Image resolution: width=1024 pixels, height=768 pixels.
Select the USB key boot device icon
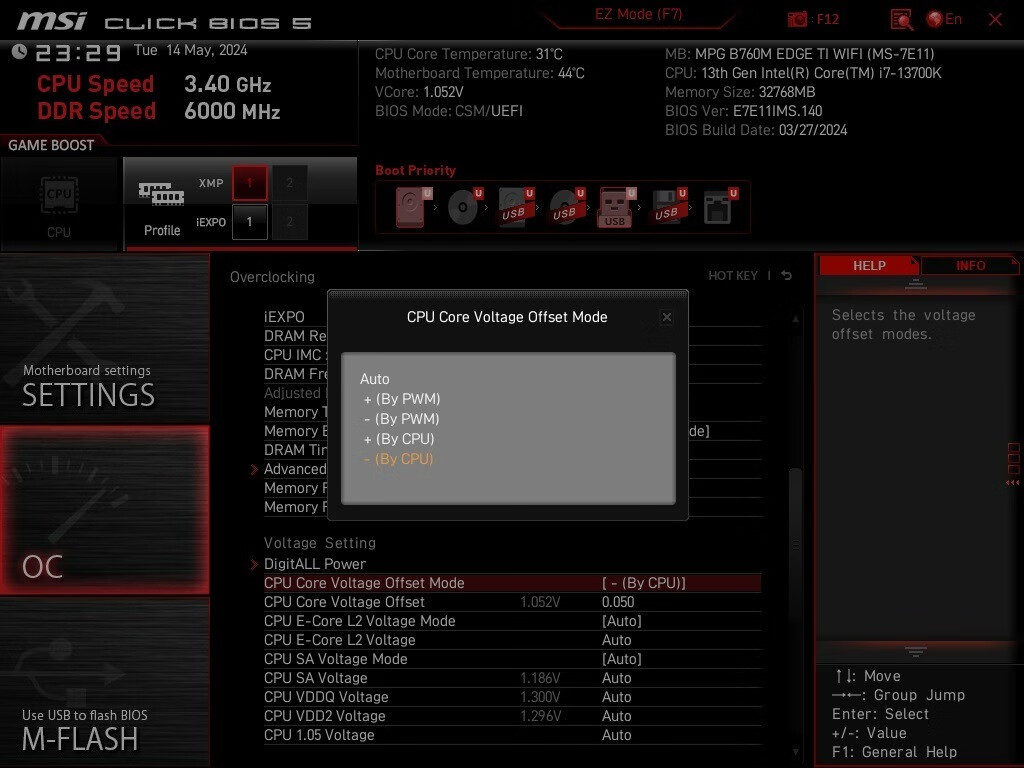point(614,207)
